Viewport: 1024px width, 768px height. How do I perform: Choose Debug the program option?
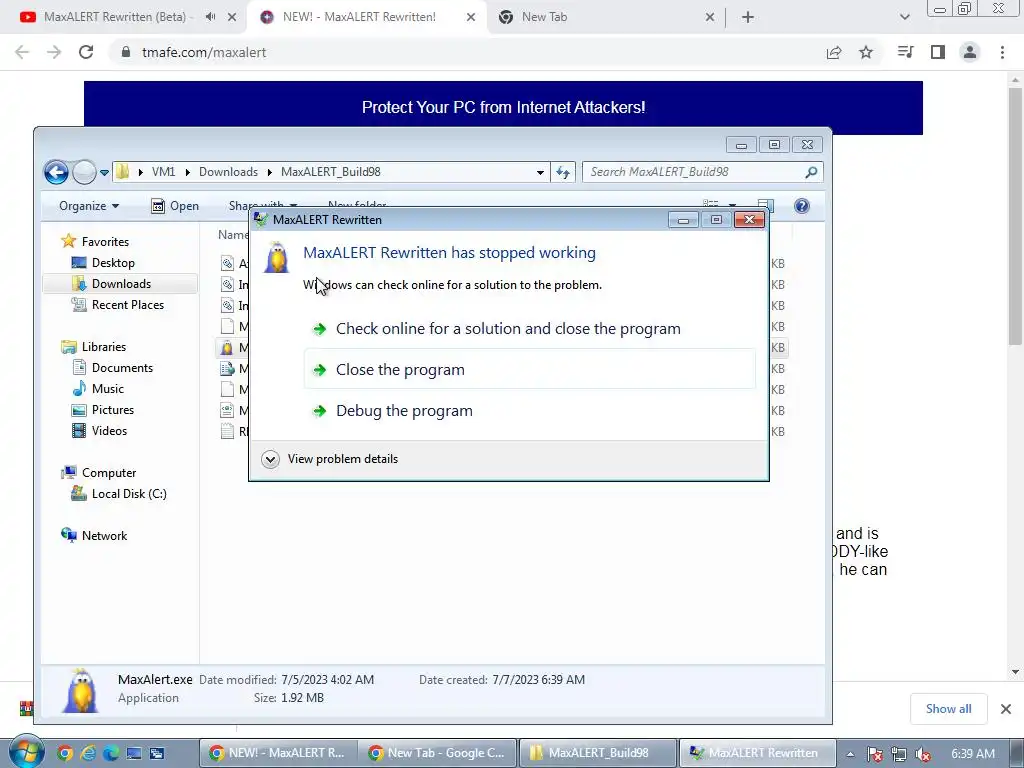[x=530, y=411]
